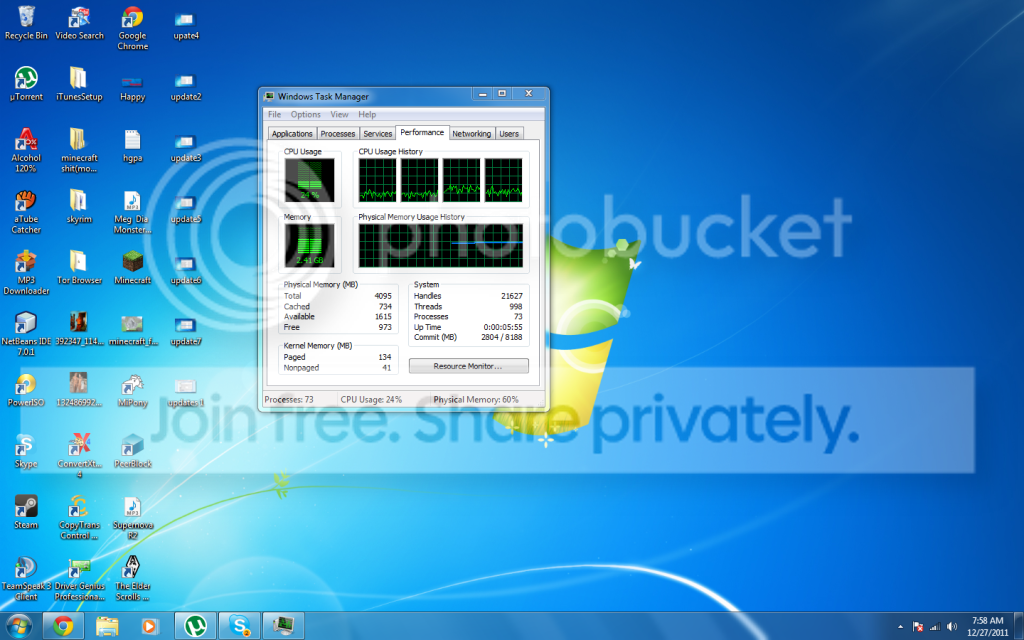Open the File menu in Task Manager
This screenshot has width=1024, height=640.
click(274, 114)
